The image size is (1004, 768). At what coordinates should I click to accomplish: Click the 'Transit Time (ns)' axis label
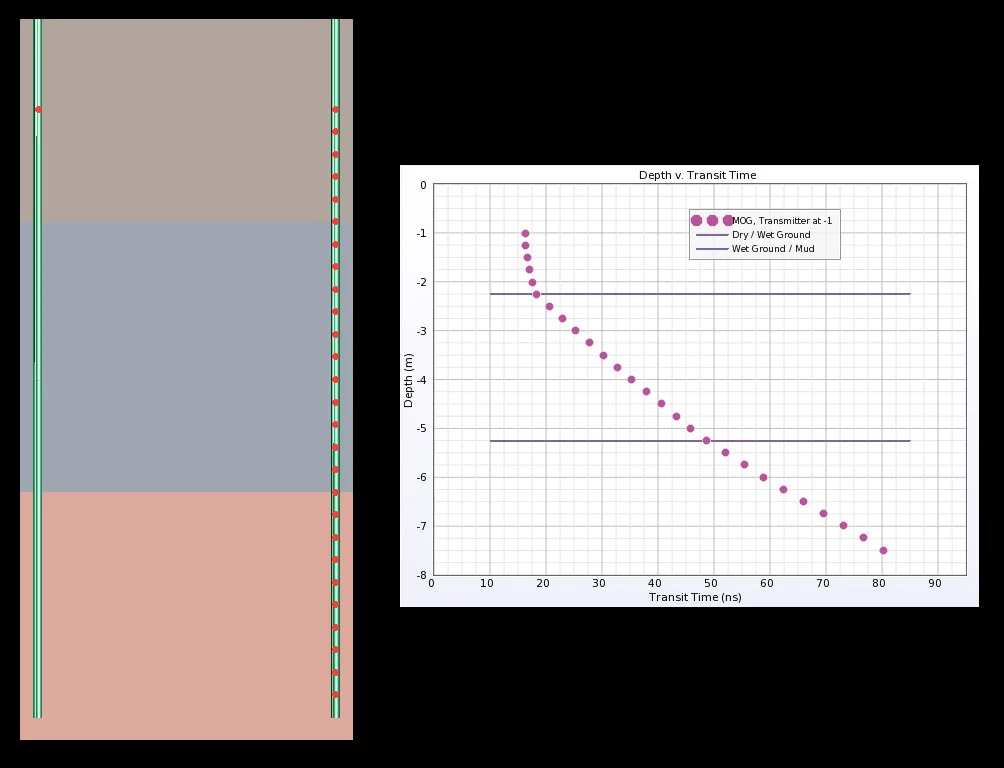tap(695, 597)
